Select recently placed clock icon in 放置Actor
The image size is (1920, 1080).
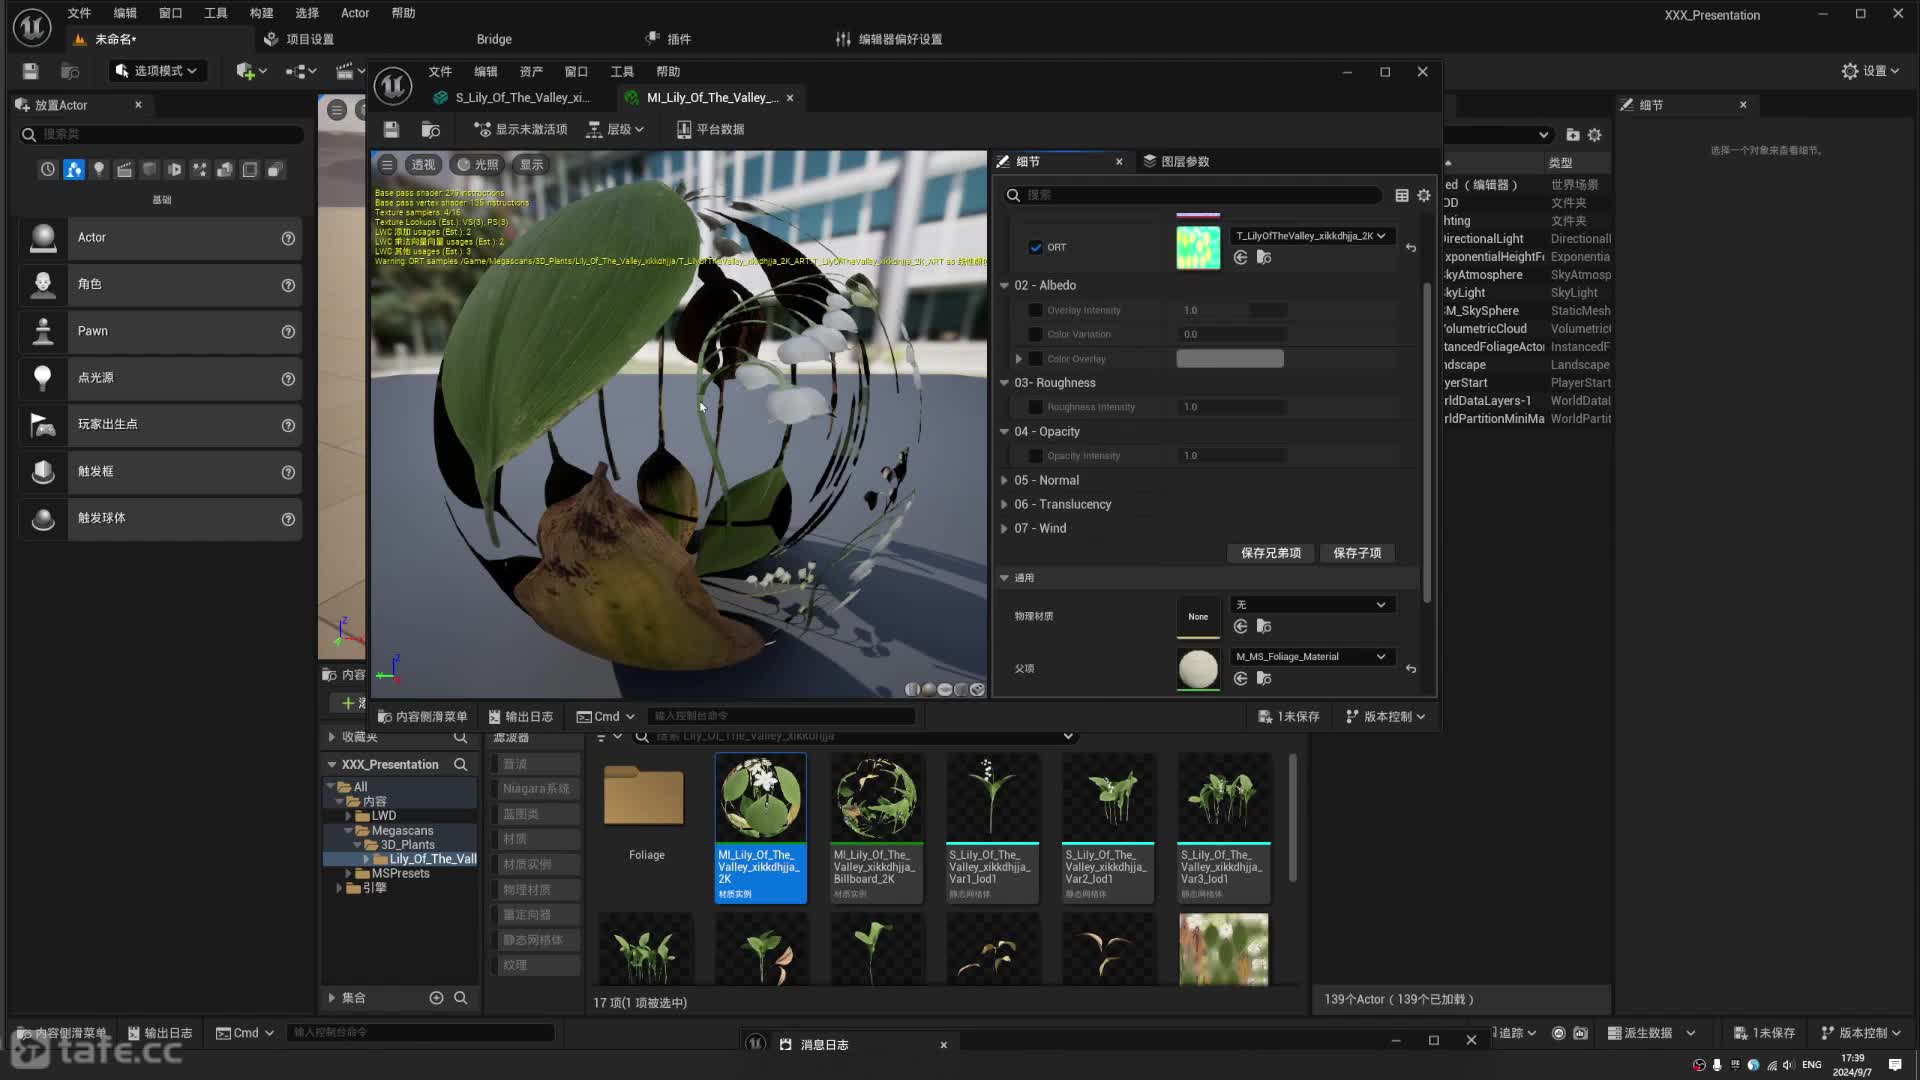pos(47,170)
